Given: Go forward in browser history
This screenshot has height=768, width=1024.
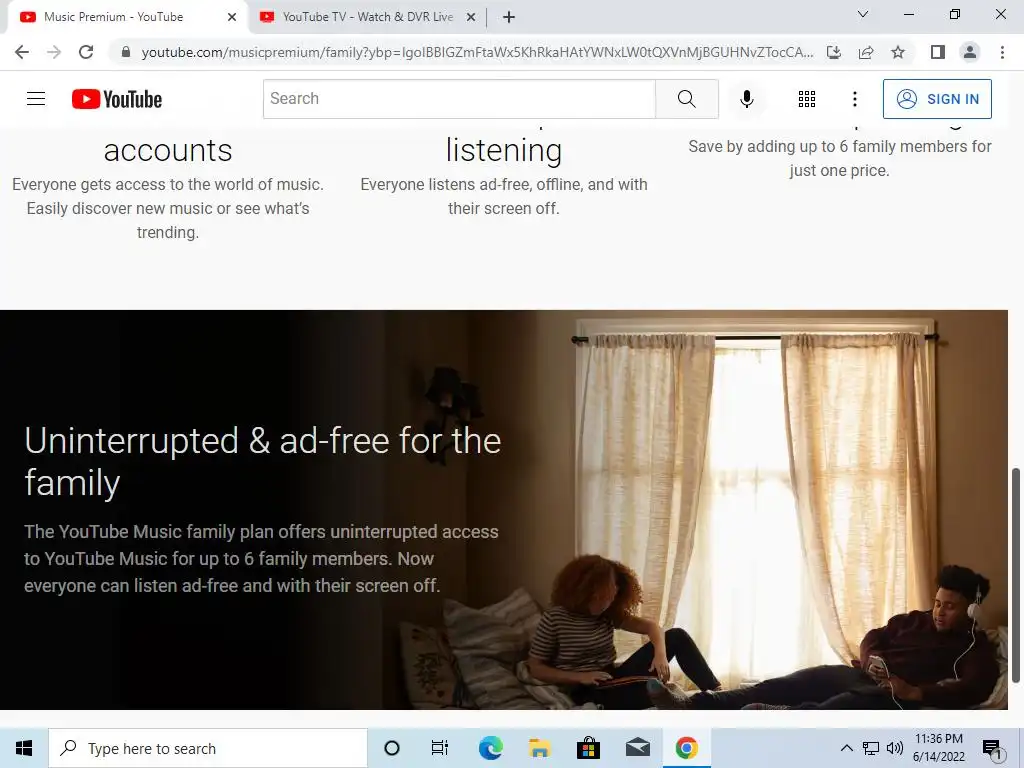Looking at the screenshot, I should (x=54, y=52).
